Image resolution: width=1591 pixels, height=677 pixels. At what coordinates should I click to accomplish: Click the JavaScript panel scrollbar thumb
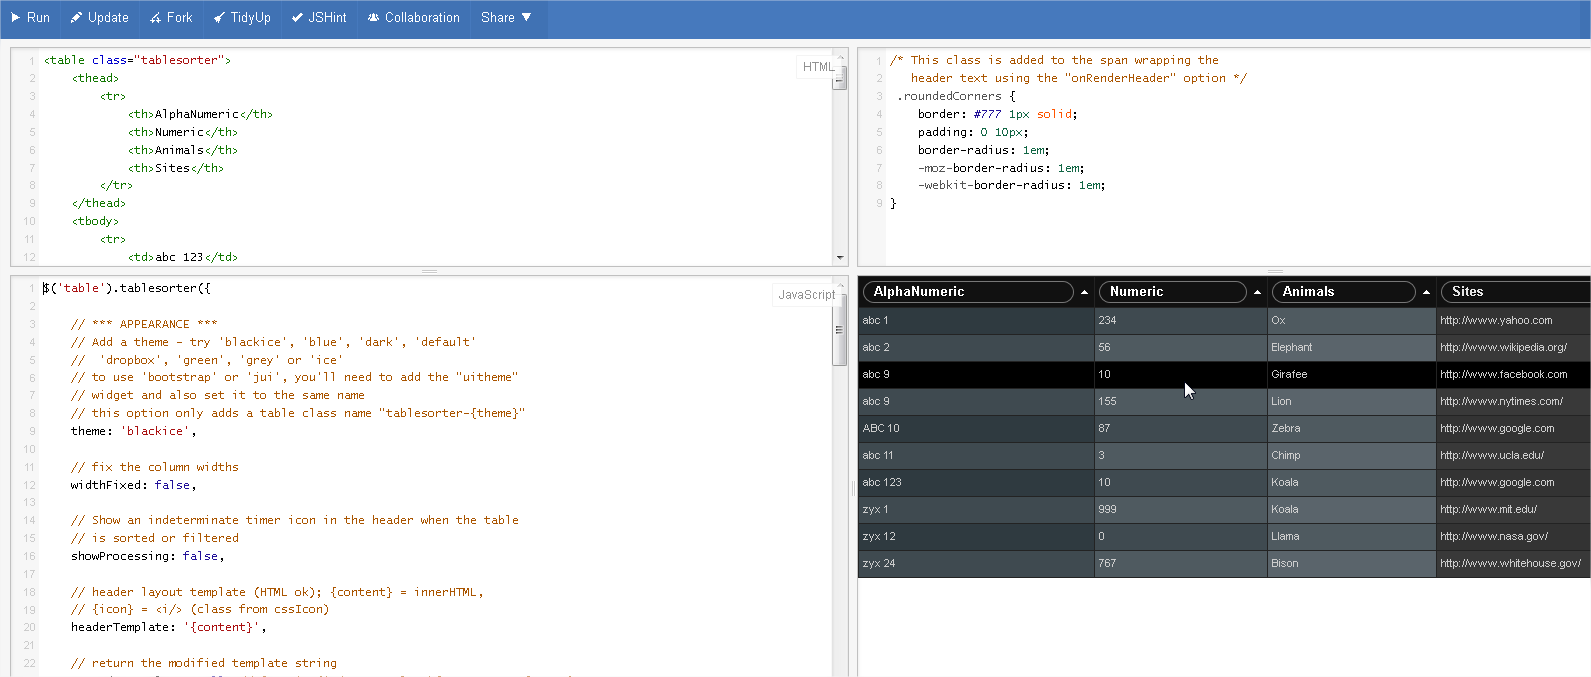840,330
